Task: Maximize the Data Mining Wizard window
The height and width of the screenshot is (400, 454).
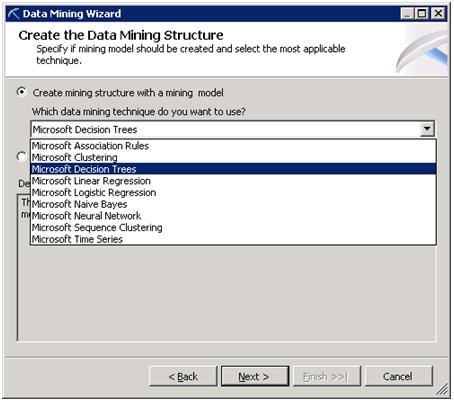Action: (422, 14)
